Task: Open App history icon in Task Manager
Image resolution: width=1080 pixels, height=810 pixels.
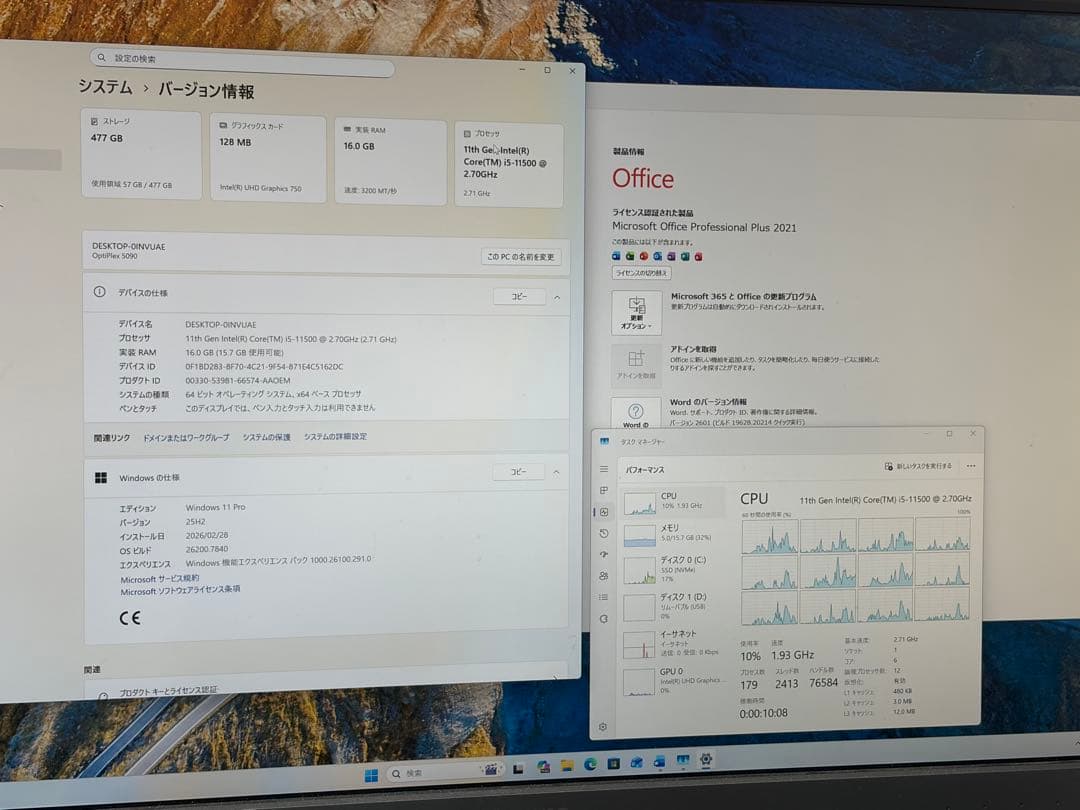Action: tap(603, 533)
